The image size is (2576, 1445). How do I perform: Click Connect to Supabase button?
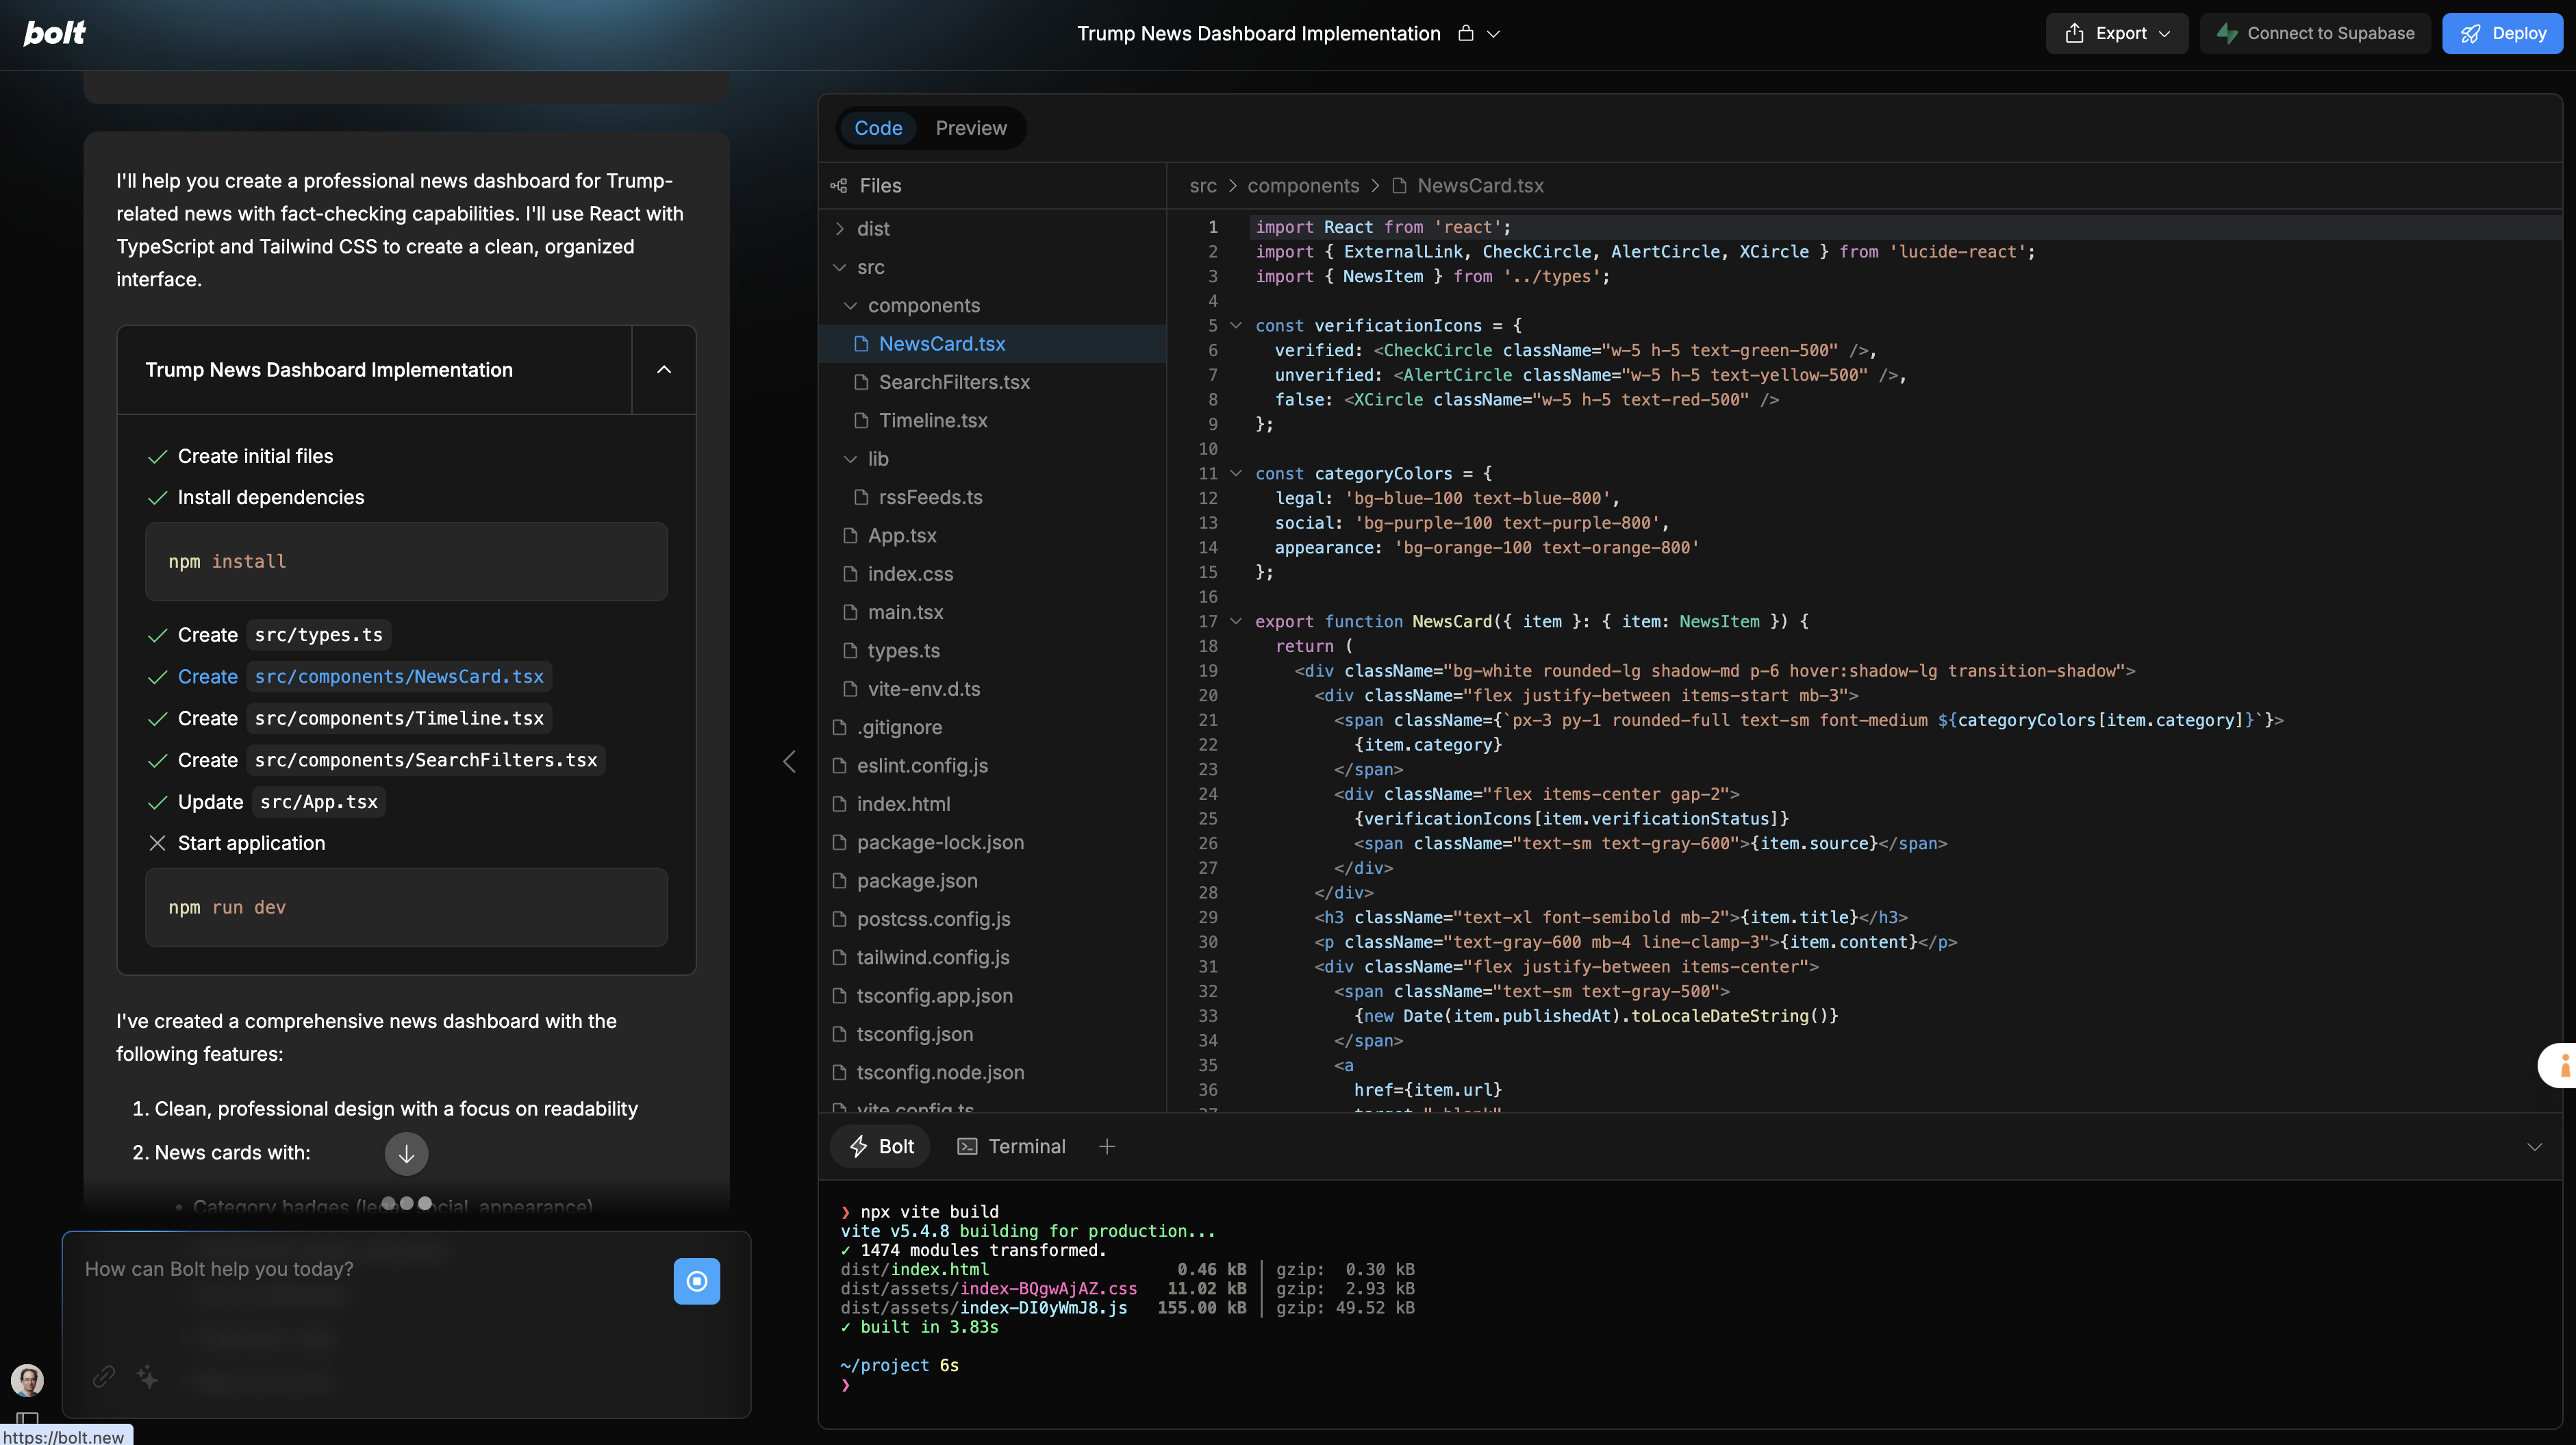(x=2315, y=33)
